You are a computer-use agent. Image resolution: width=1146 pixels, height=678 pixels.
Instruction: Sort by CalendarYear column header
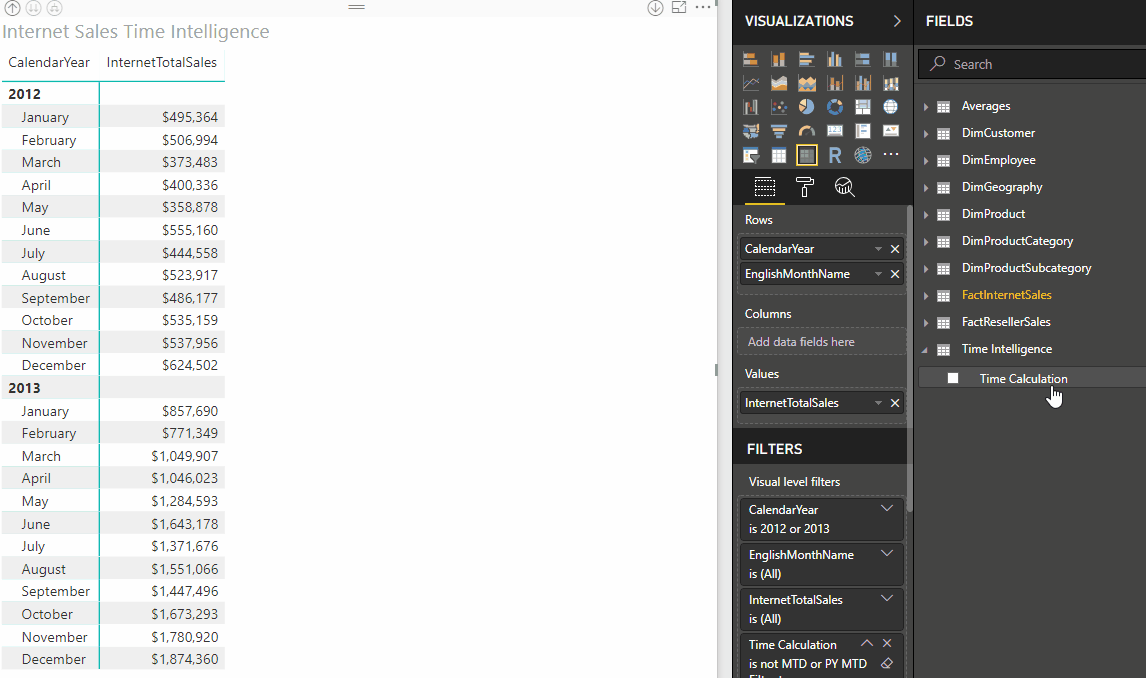coord(49,63)
